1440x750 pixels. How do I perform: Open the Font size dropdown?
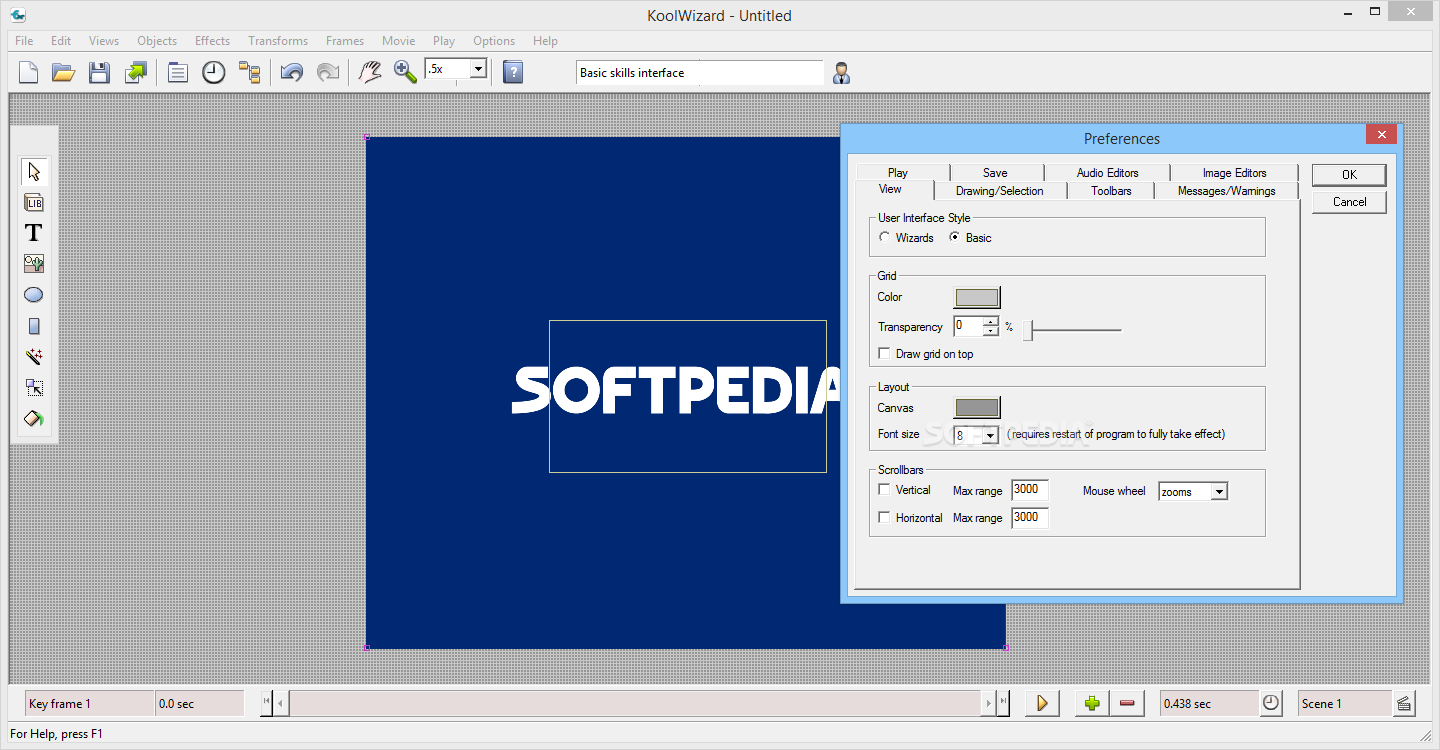[x=990, y=435]
